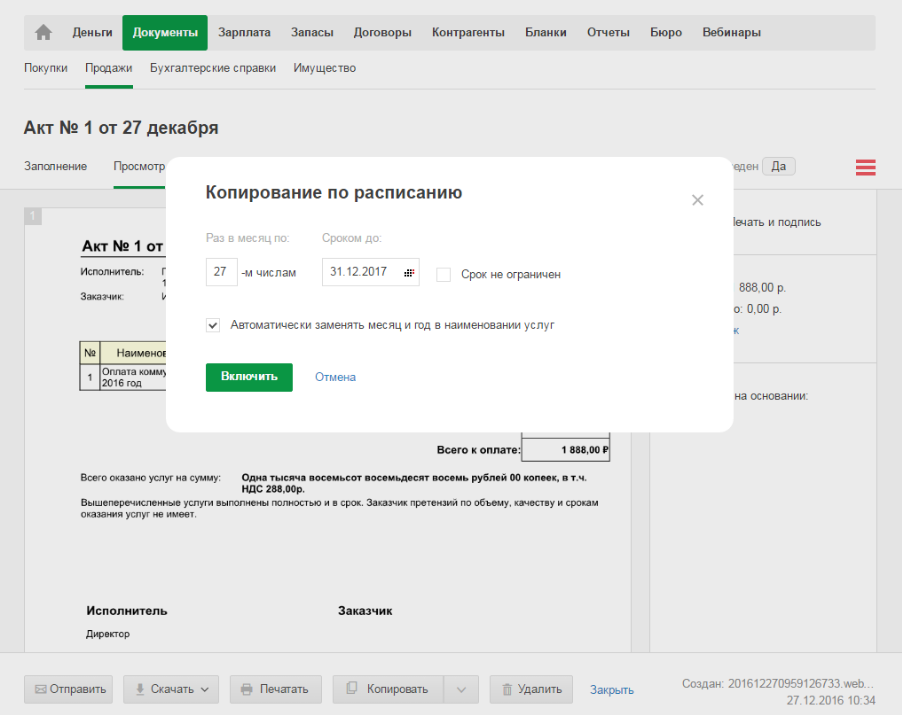This screenshot has width=902, height=715.
Task: Click the page number 1 marker
Action: tap(33, 216)
